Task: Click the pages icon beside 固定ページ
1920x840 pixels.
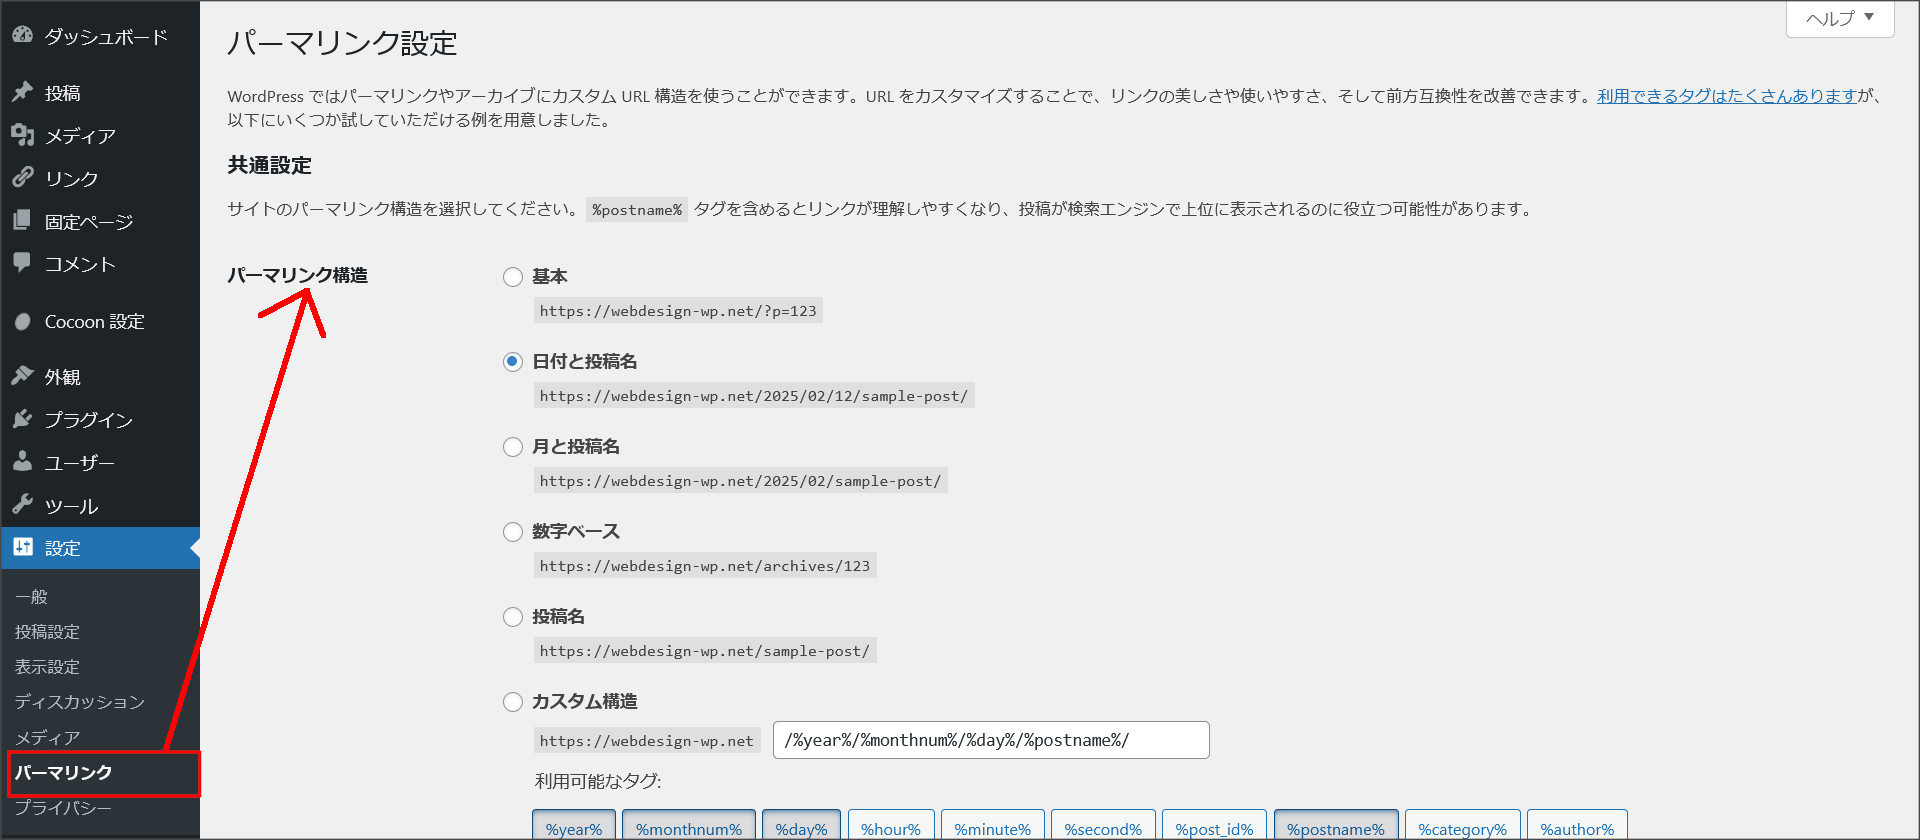Action: (23, 221)
